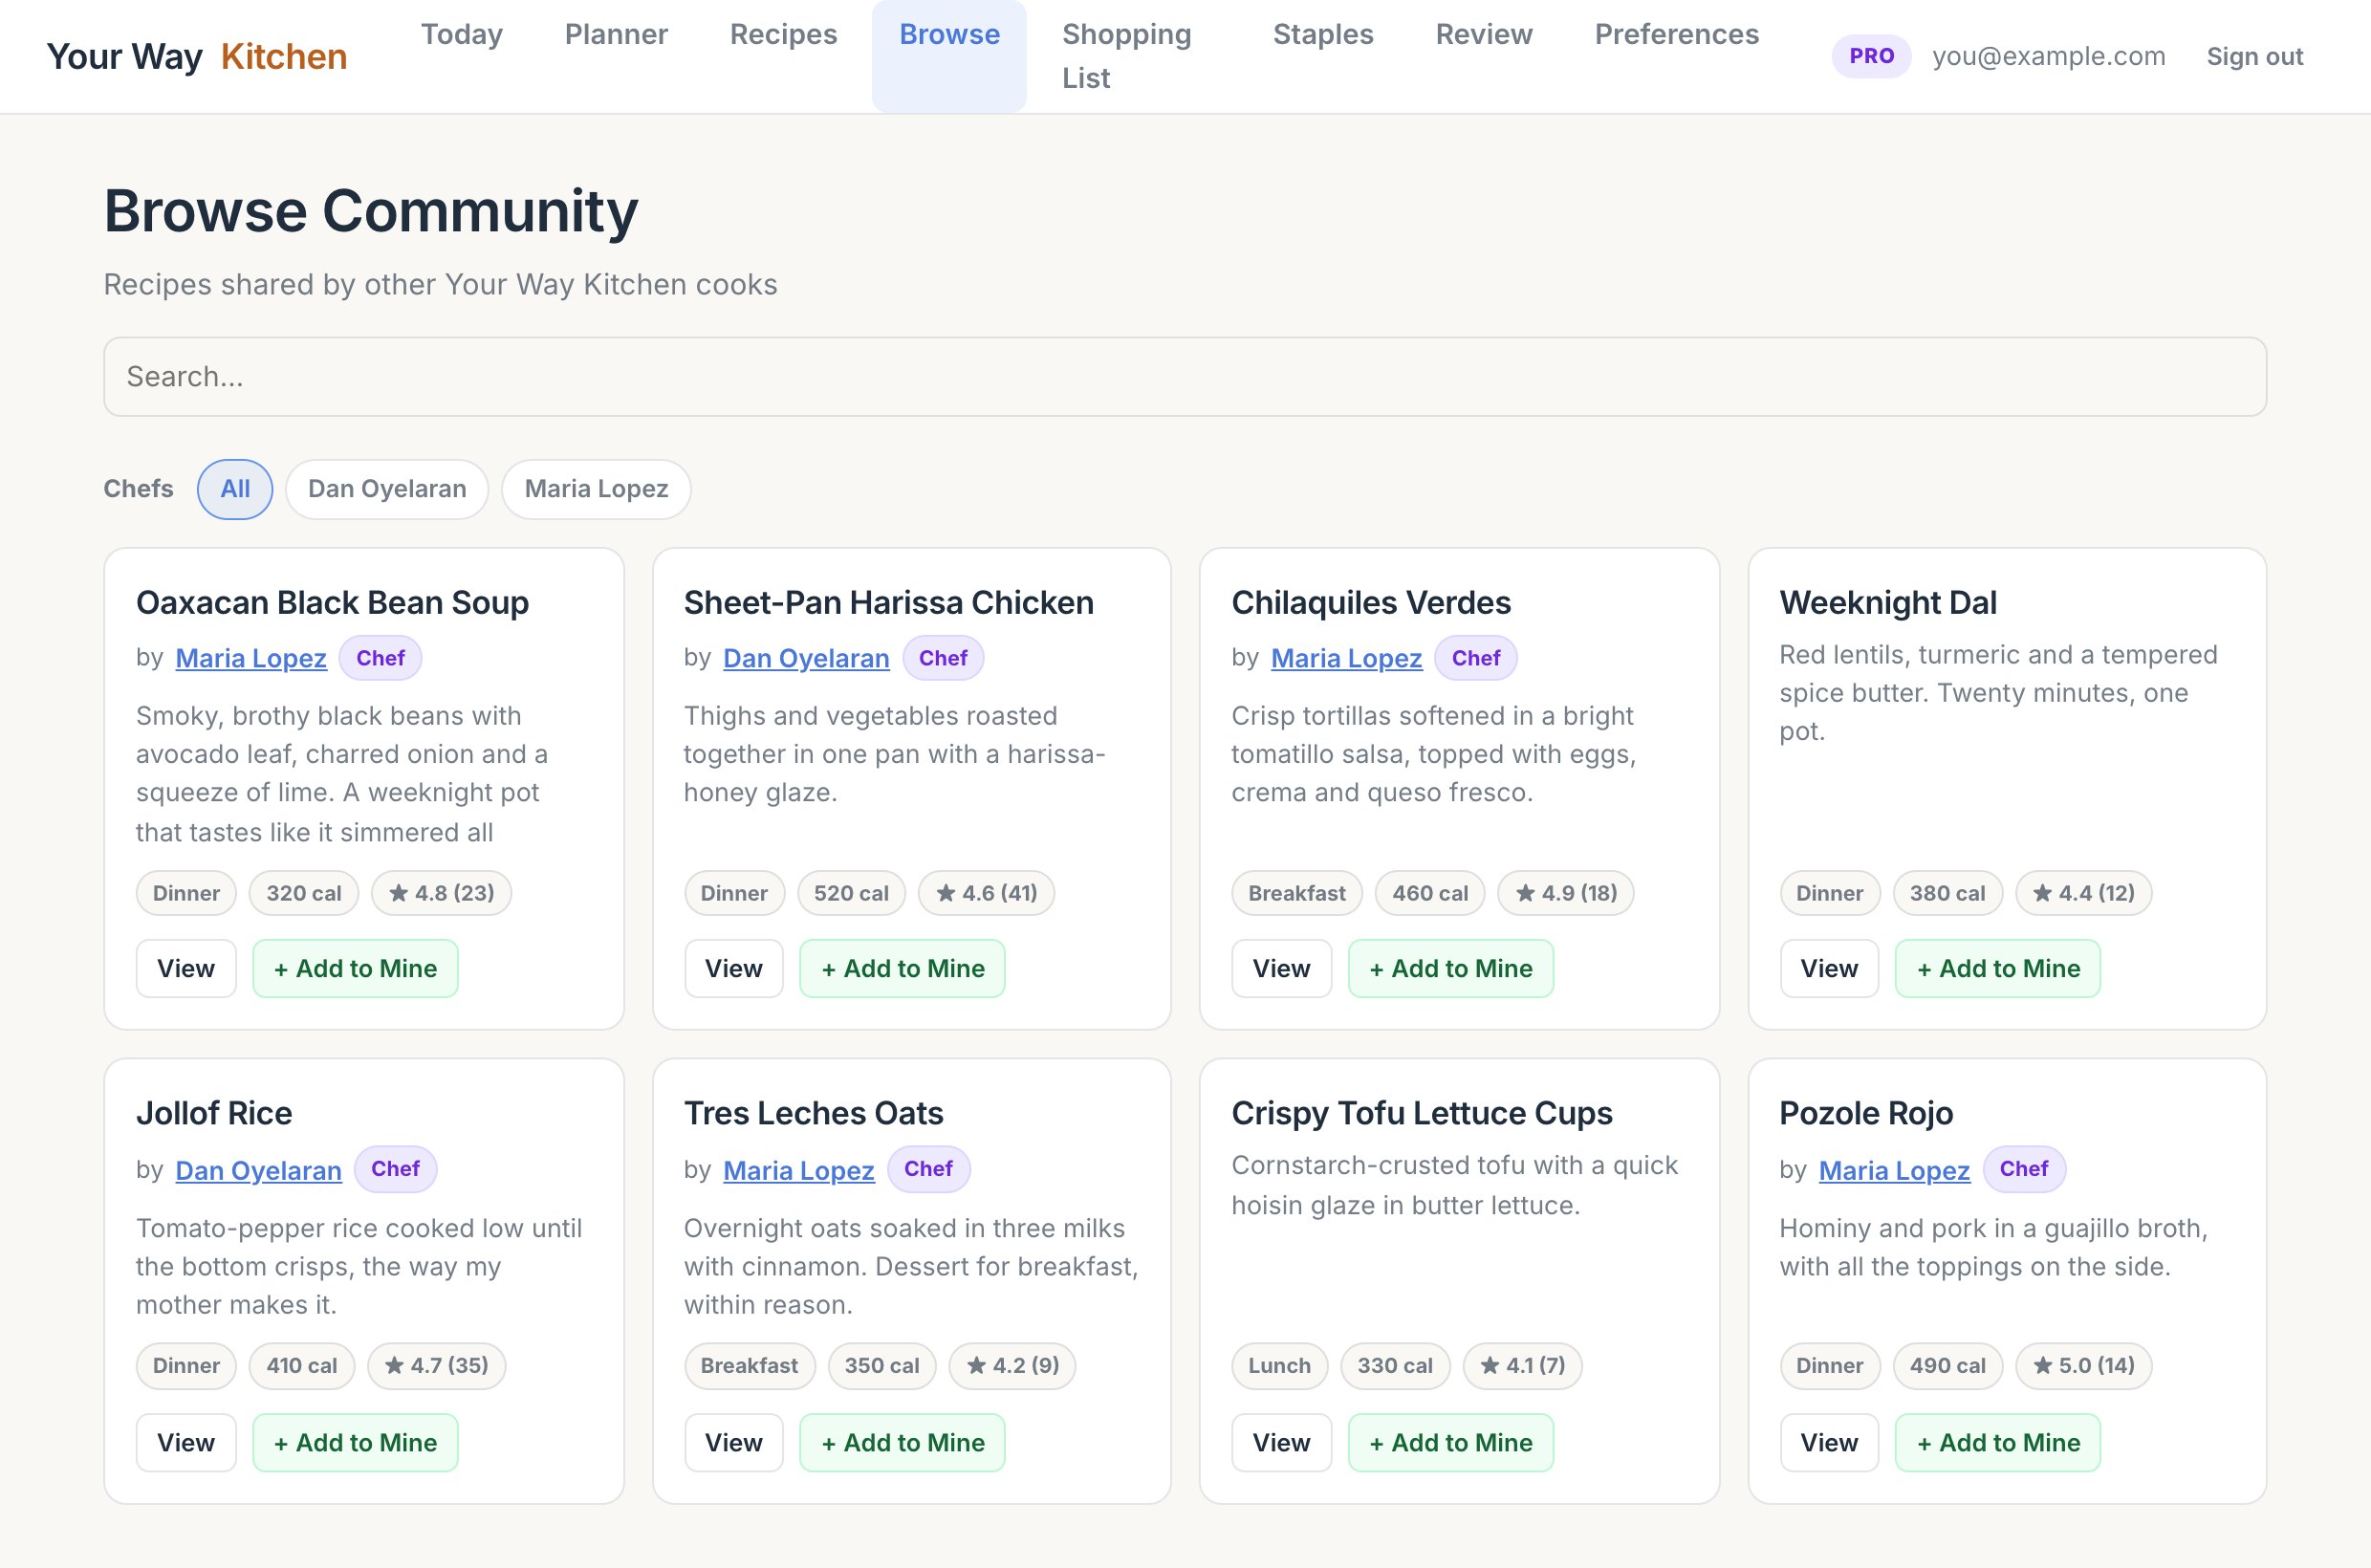Switch to the Review tab
This screenshot has width=2371, height=1568.
click(1483, 34)
